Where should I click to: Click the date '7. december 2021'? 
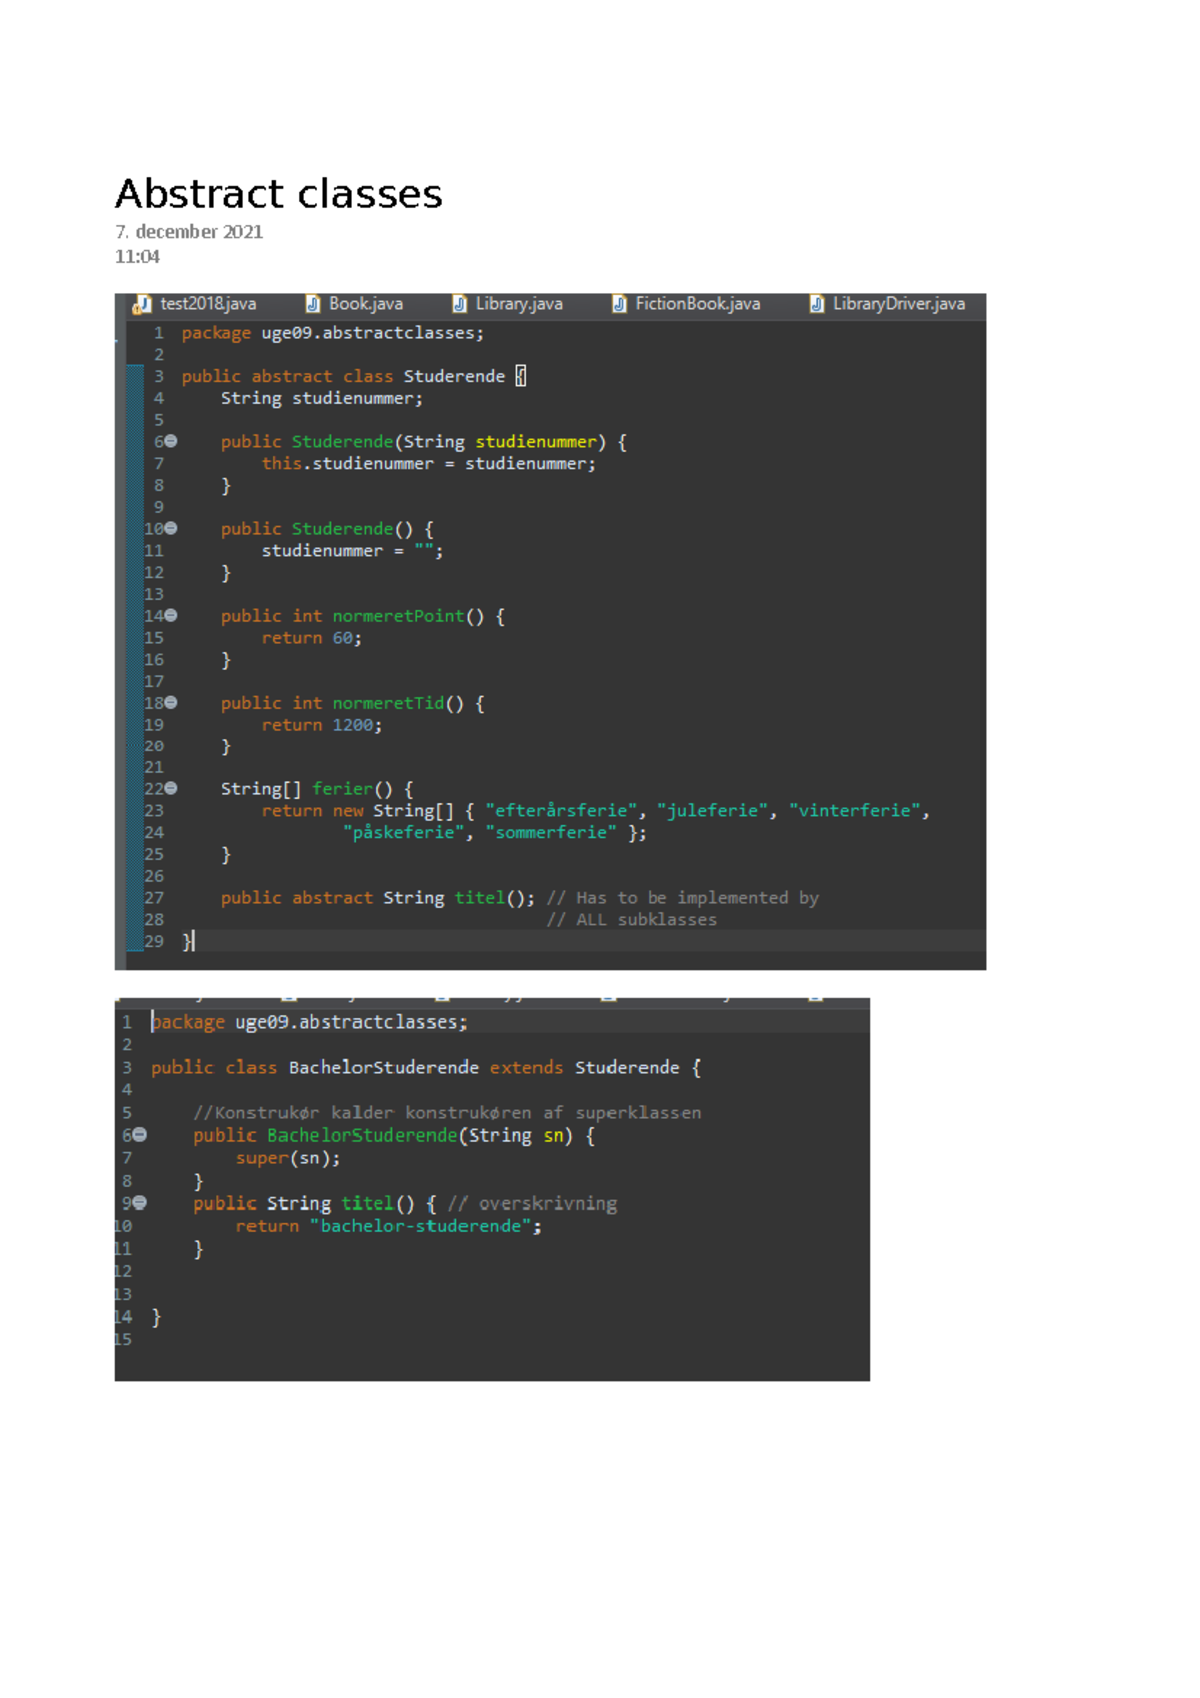coord(189,232)
